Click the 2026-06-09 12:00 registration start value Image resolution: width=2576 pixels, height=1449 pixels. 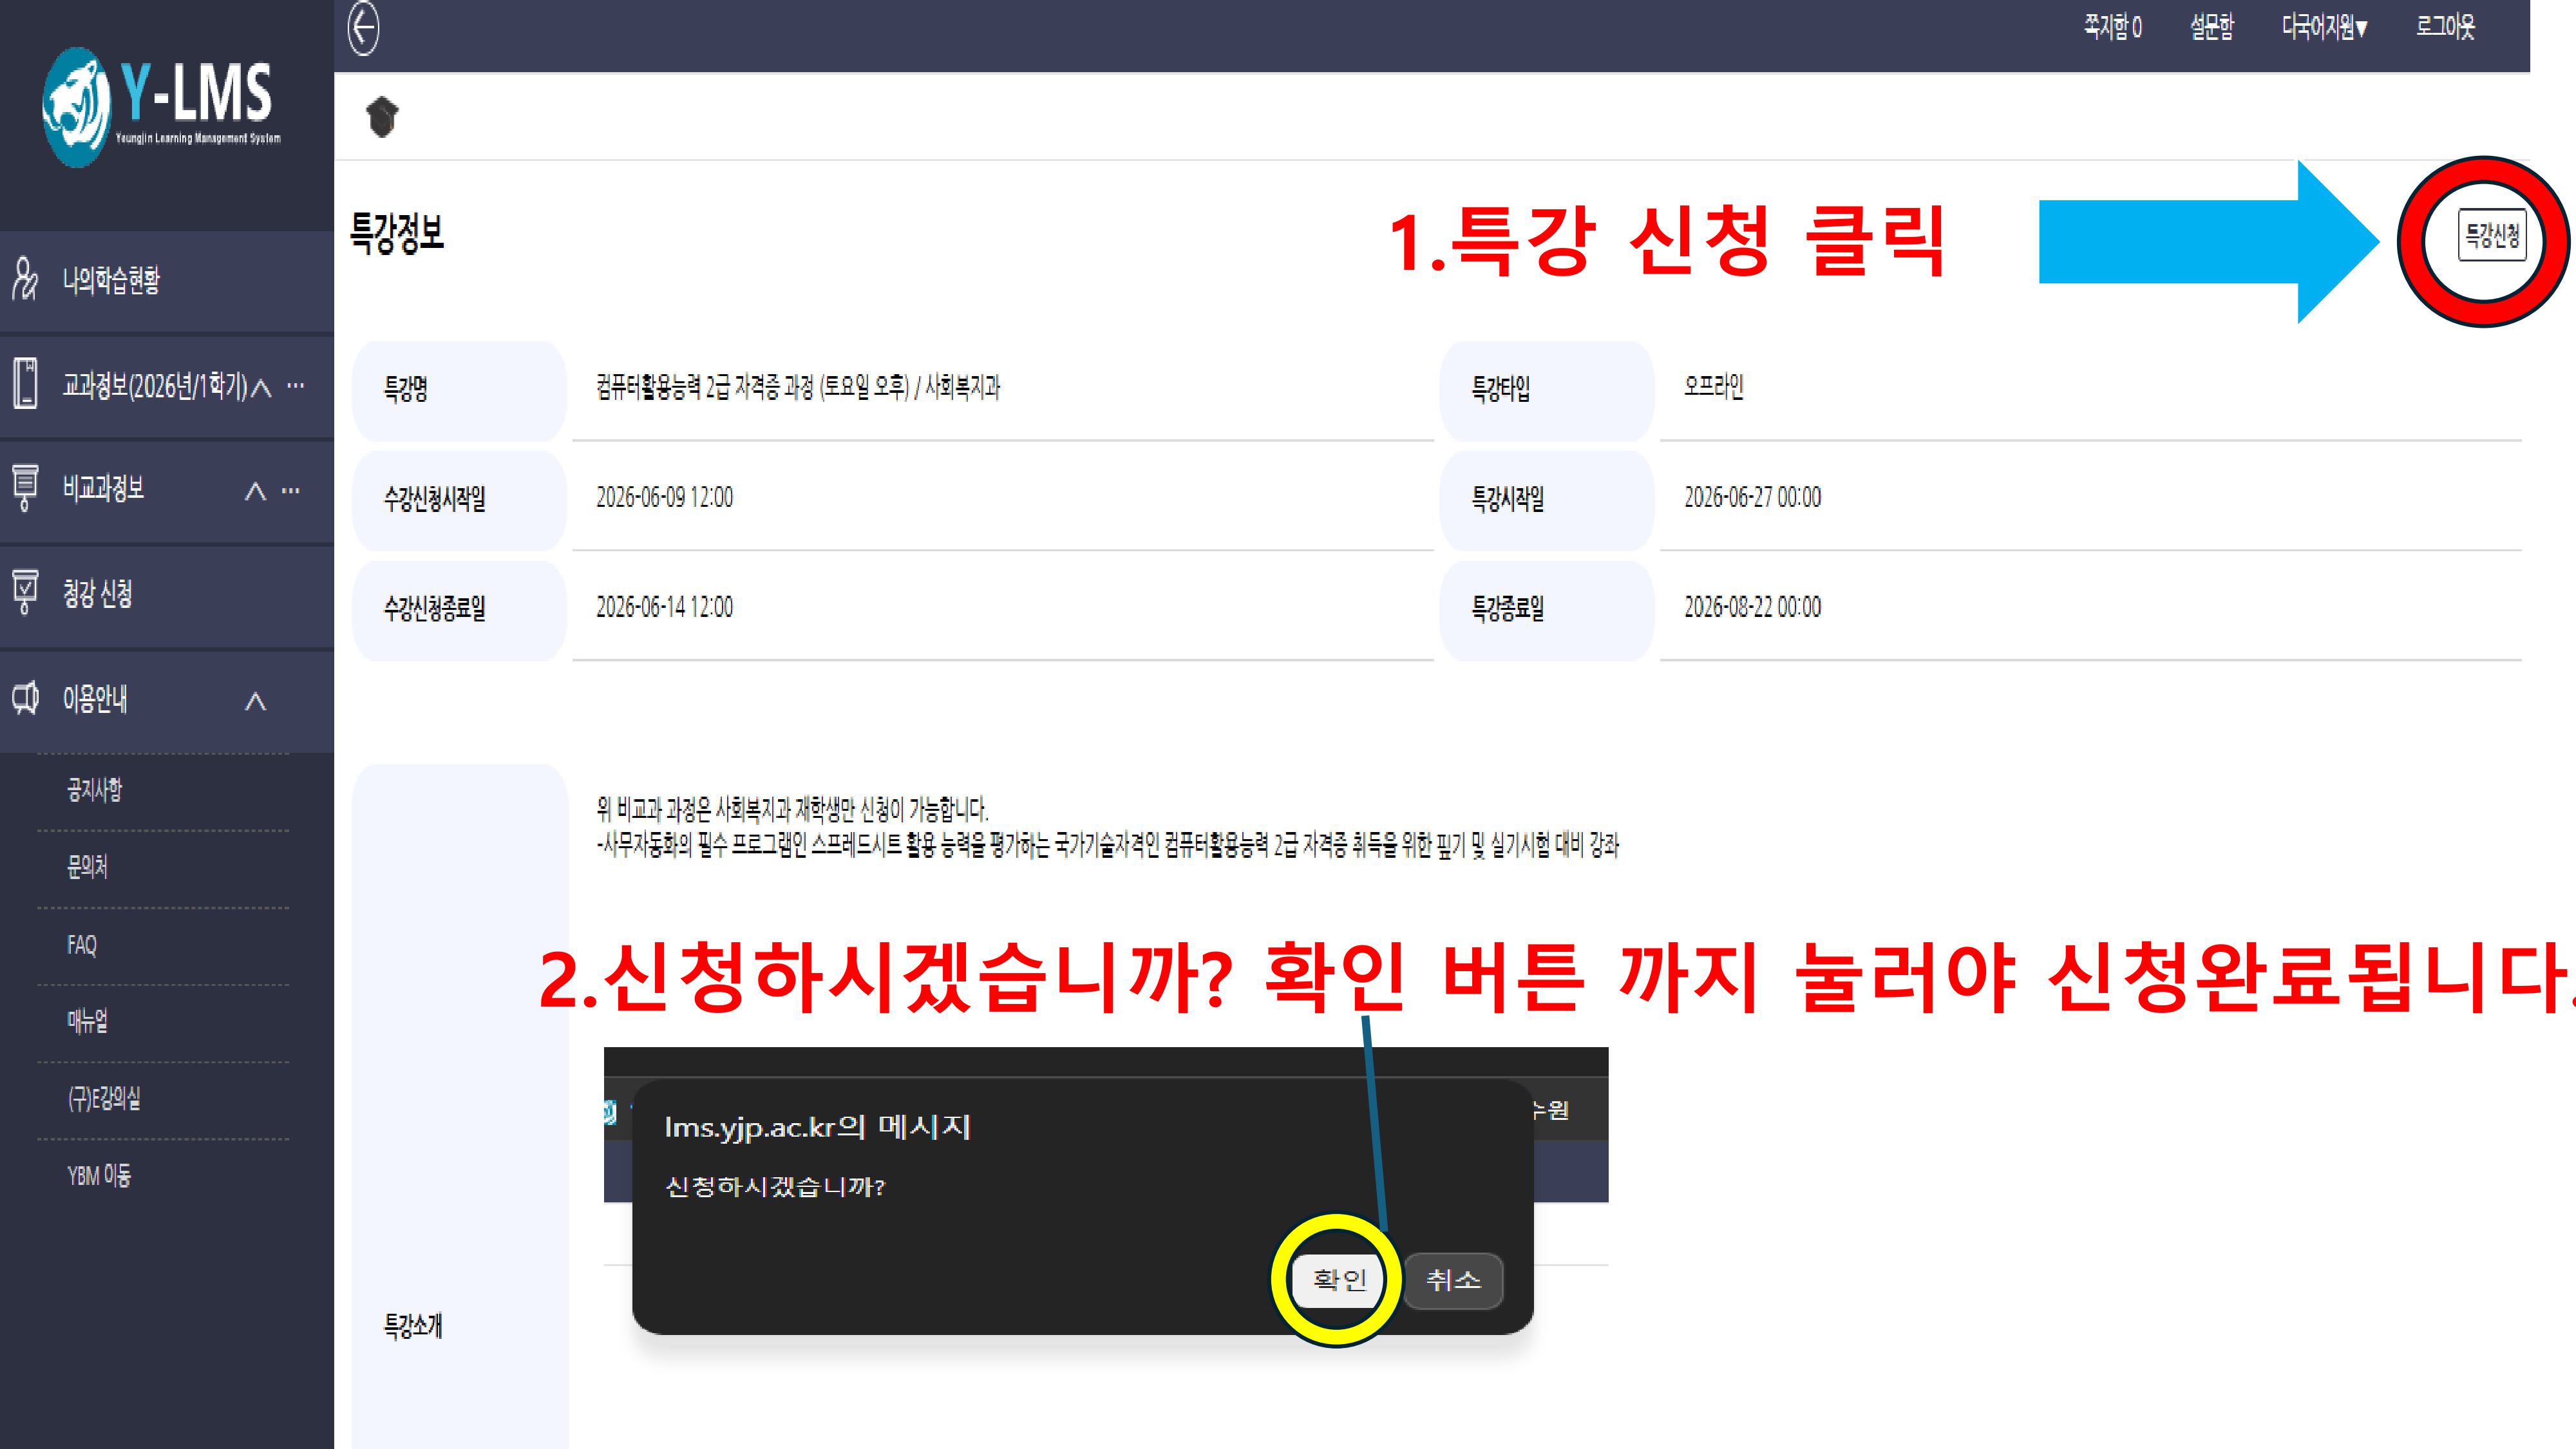point(664,497)
